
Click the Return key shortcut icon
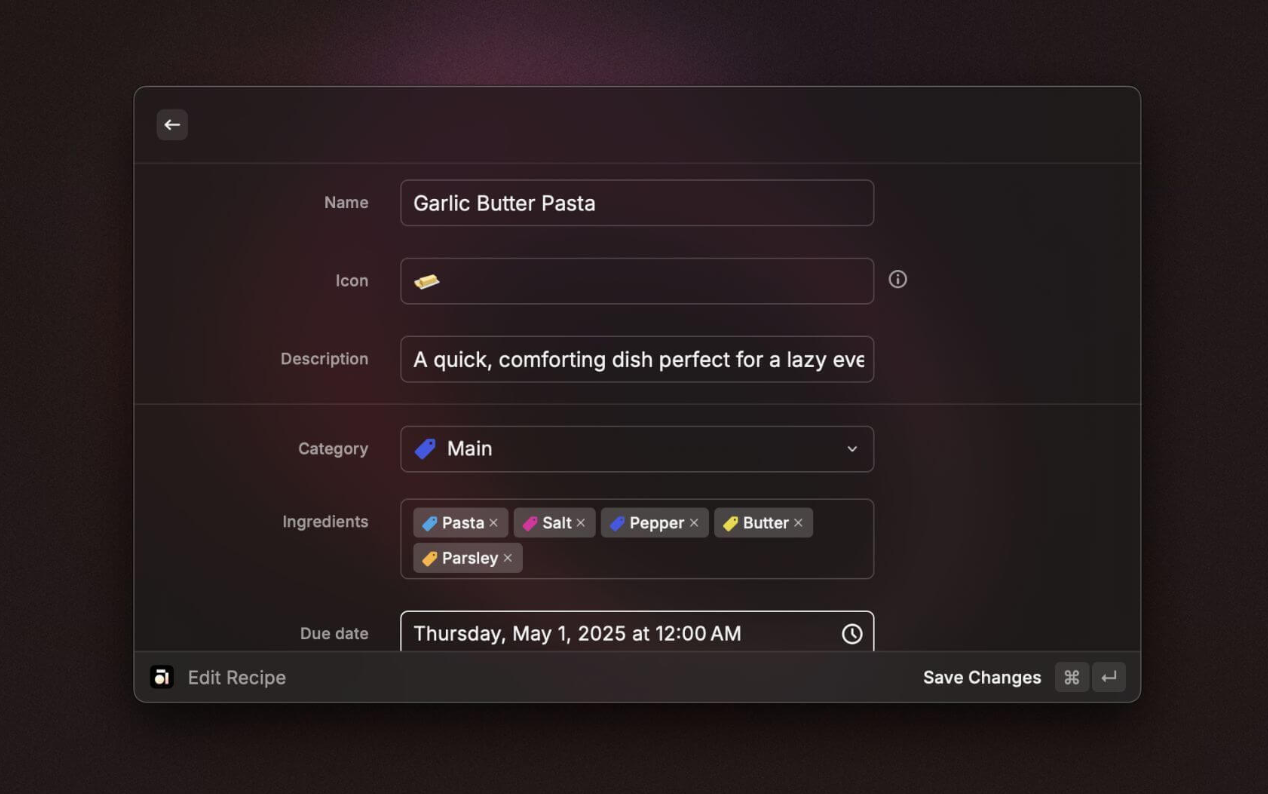(x=1109, y=677)
